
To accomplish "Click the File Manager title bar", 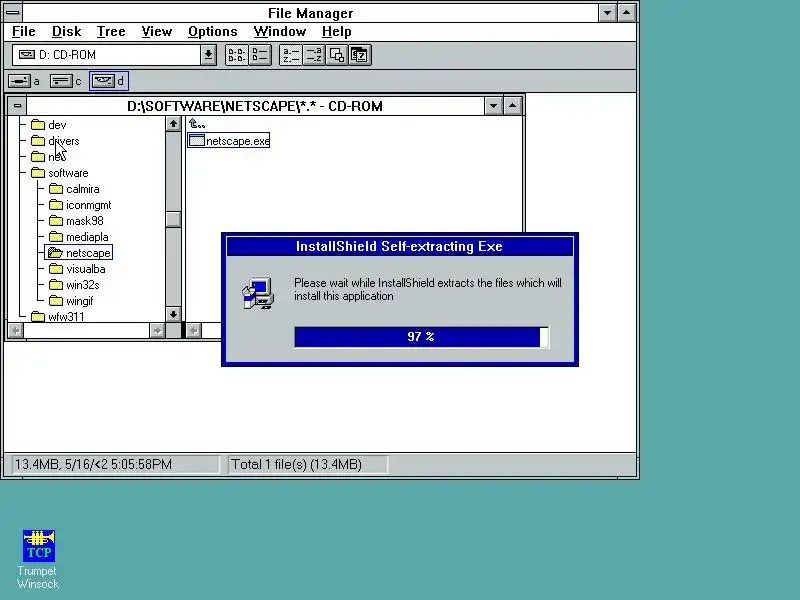I will coord(310,13).
